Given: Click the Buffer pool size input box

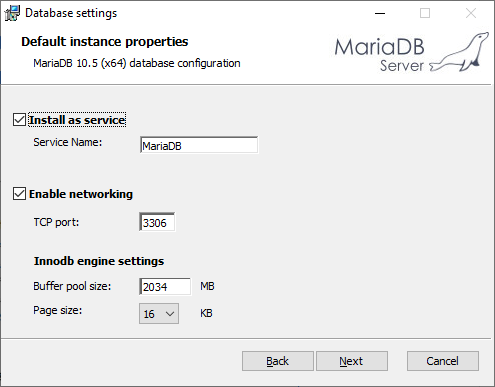Looking at the screenshot, I should [165, 286].
